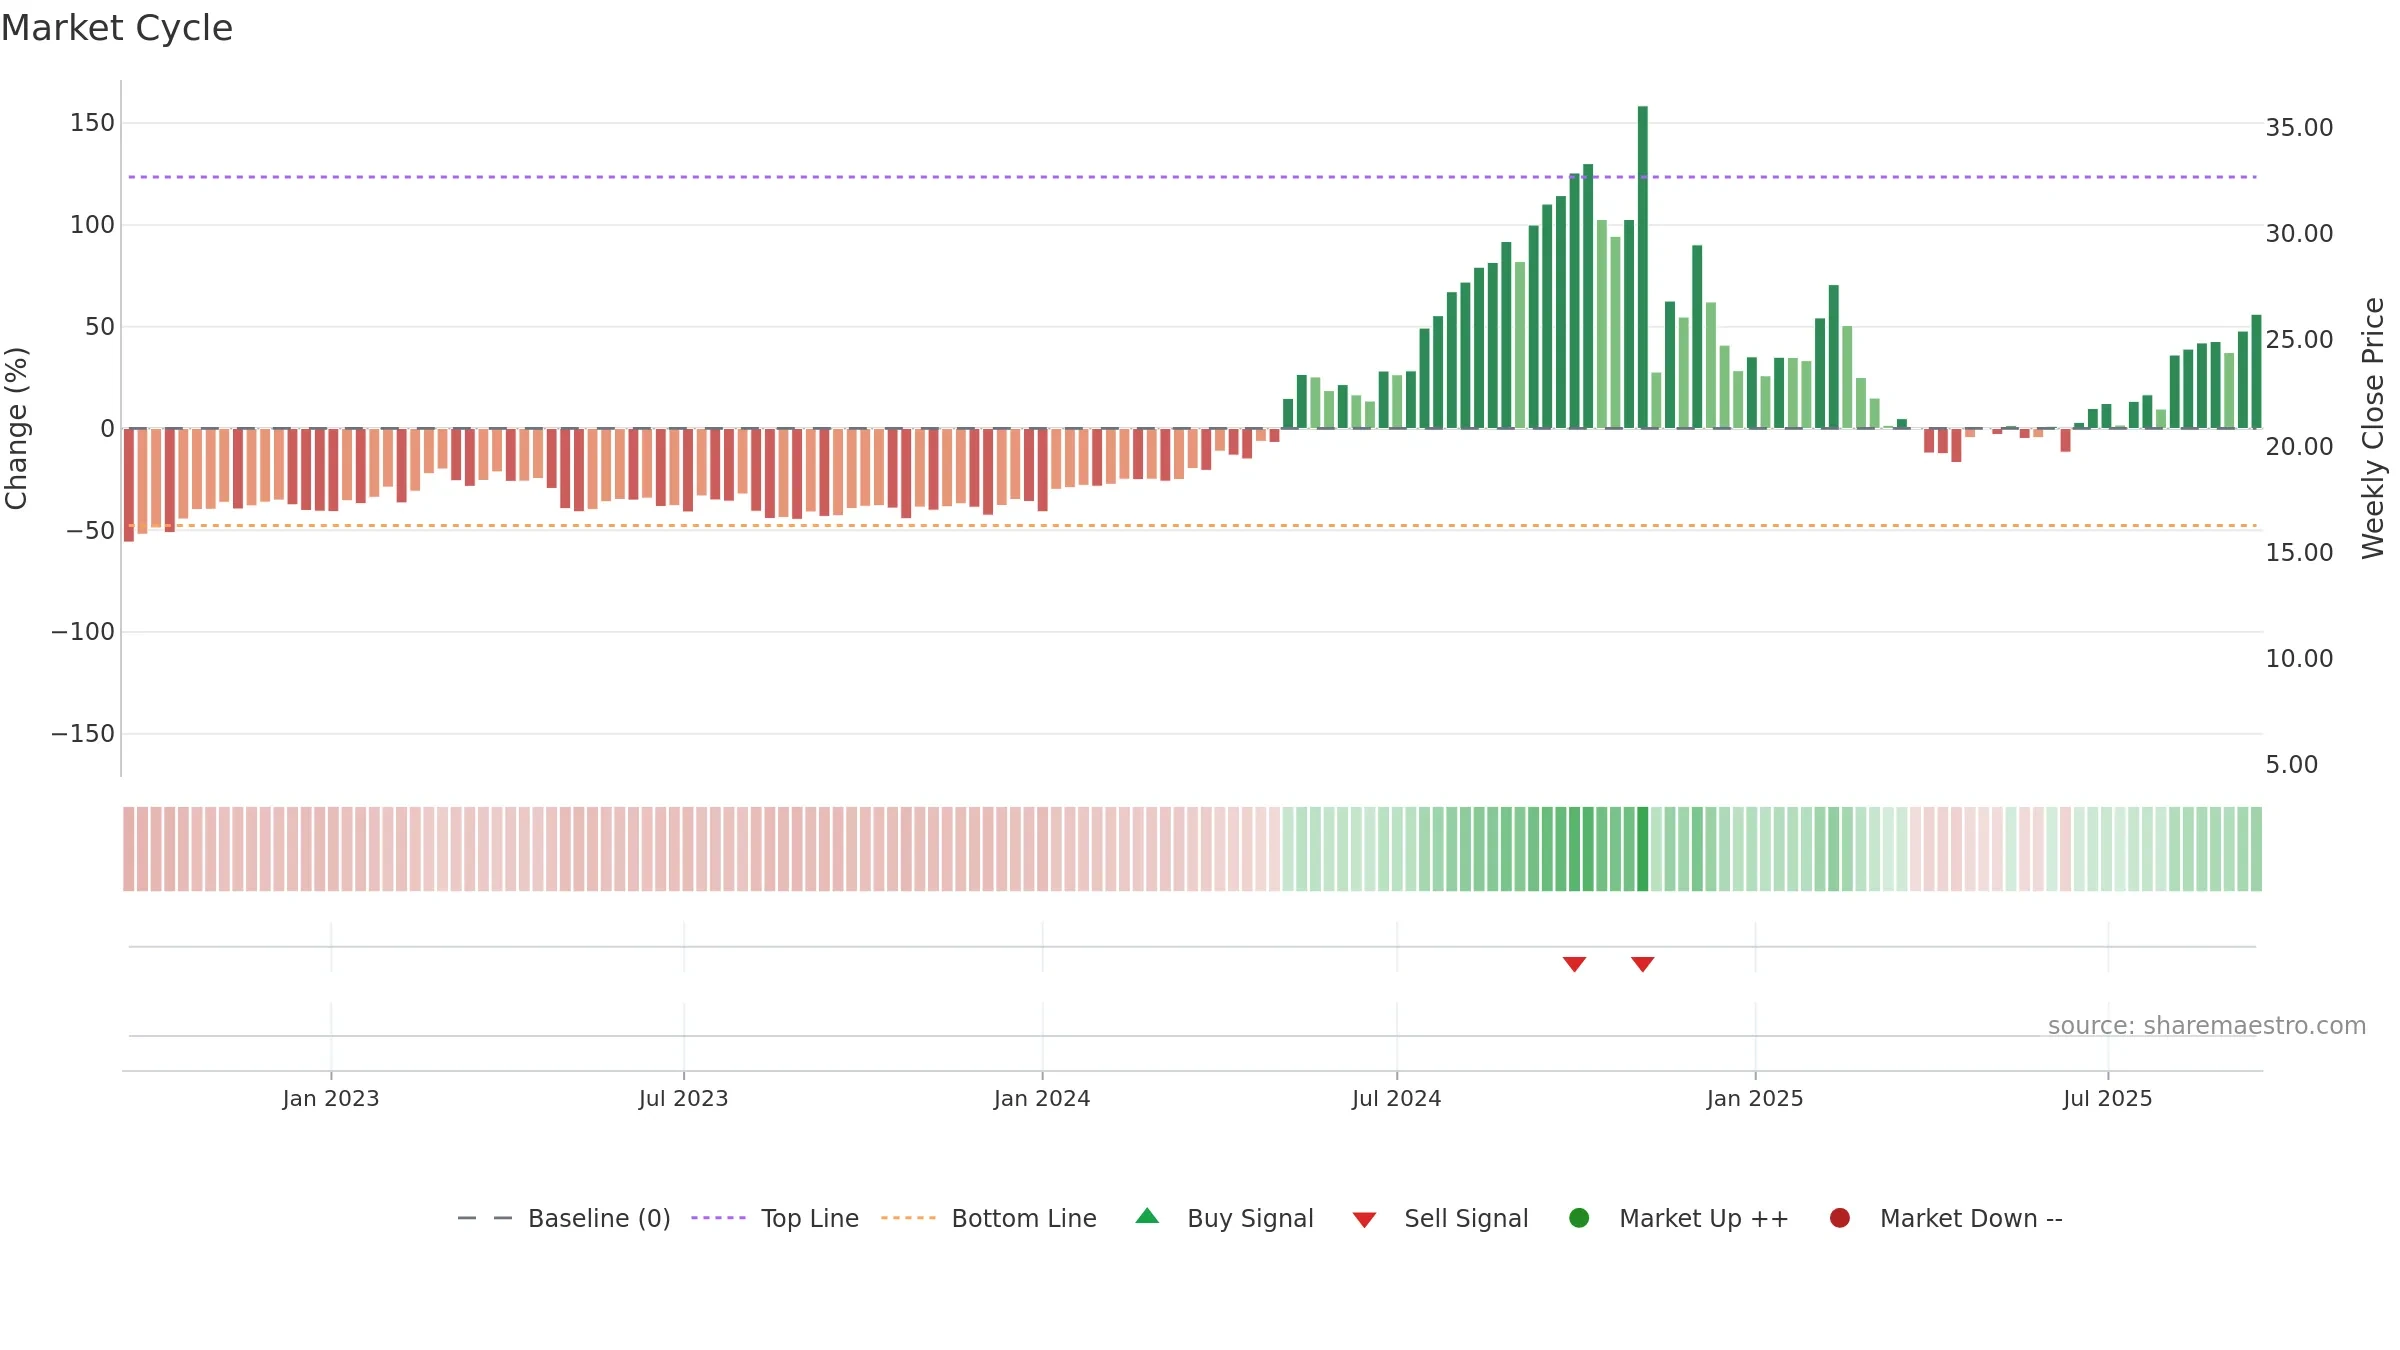The image size is (2400, 1350).
Task: Click the second red sell signal triangle
Action: click(x=1642, y=964)
